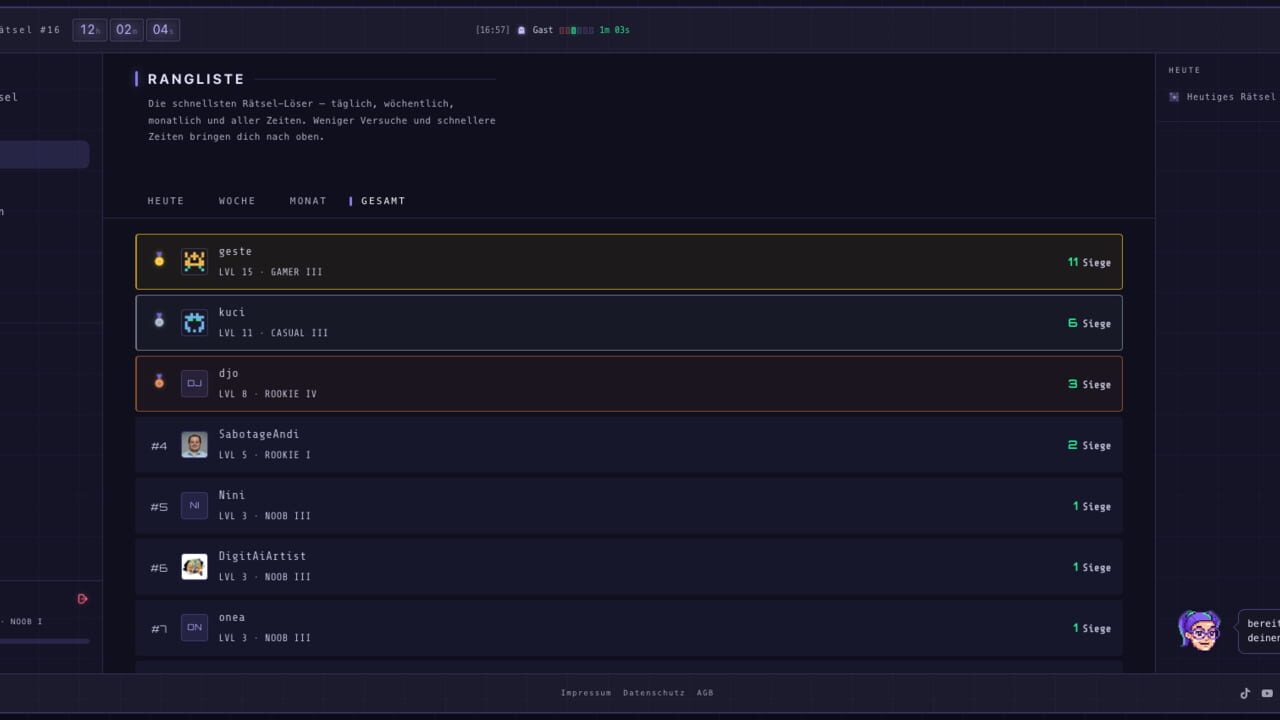Click the red logout icon in sidebar
The image size is (1280, 720).
coord(83,599)
